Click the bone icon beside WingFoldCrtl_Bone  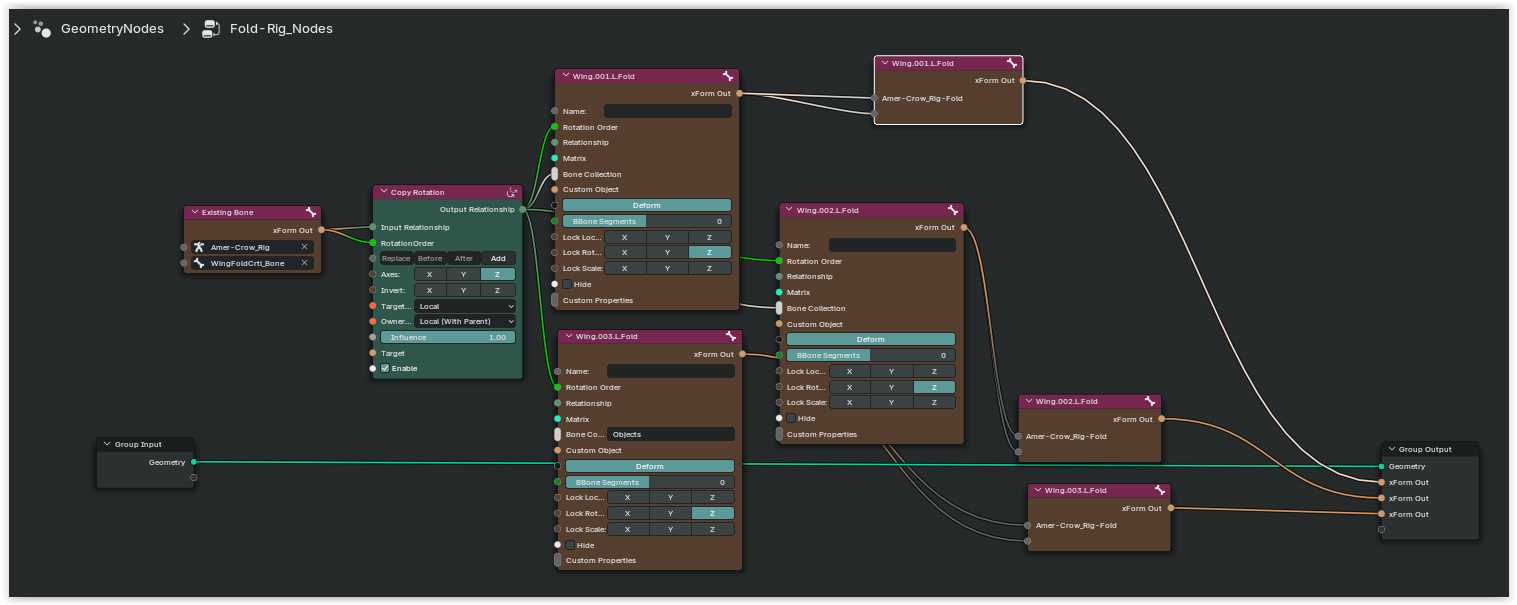199,263
